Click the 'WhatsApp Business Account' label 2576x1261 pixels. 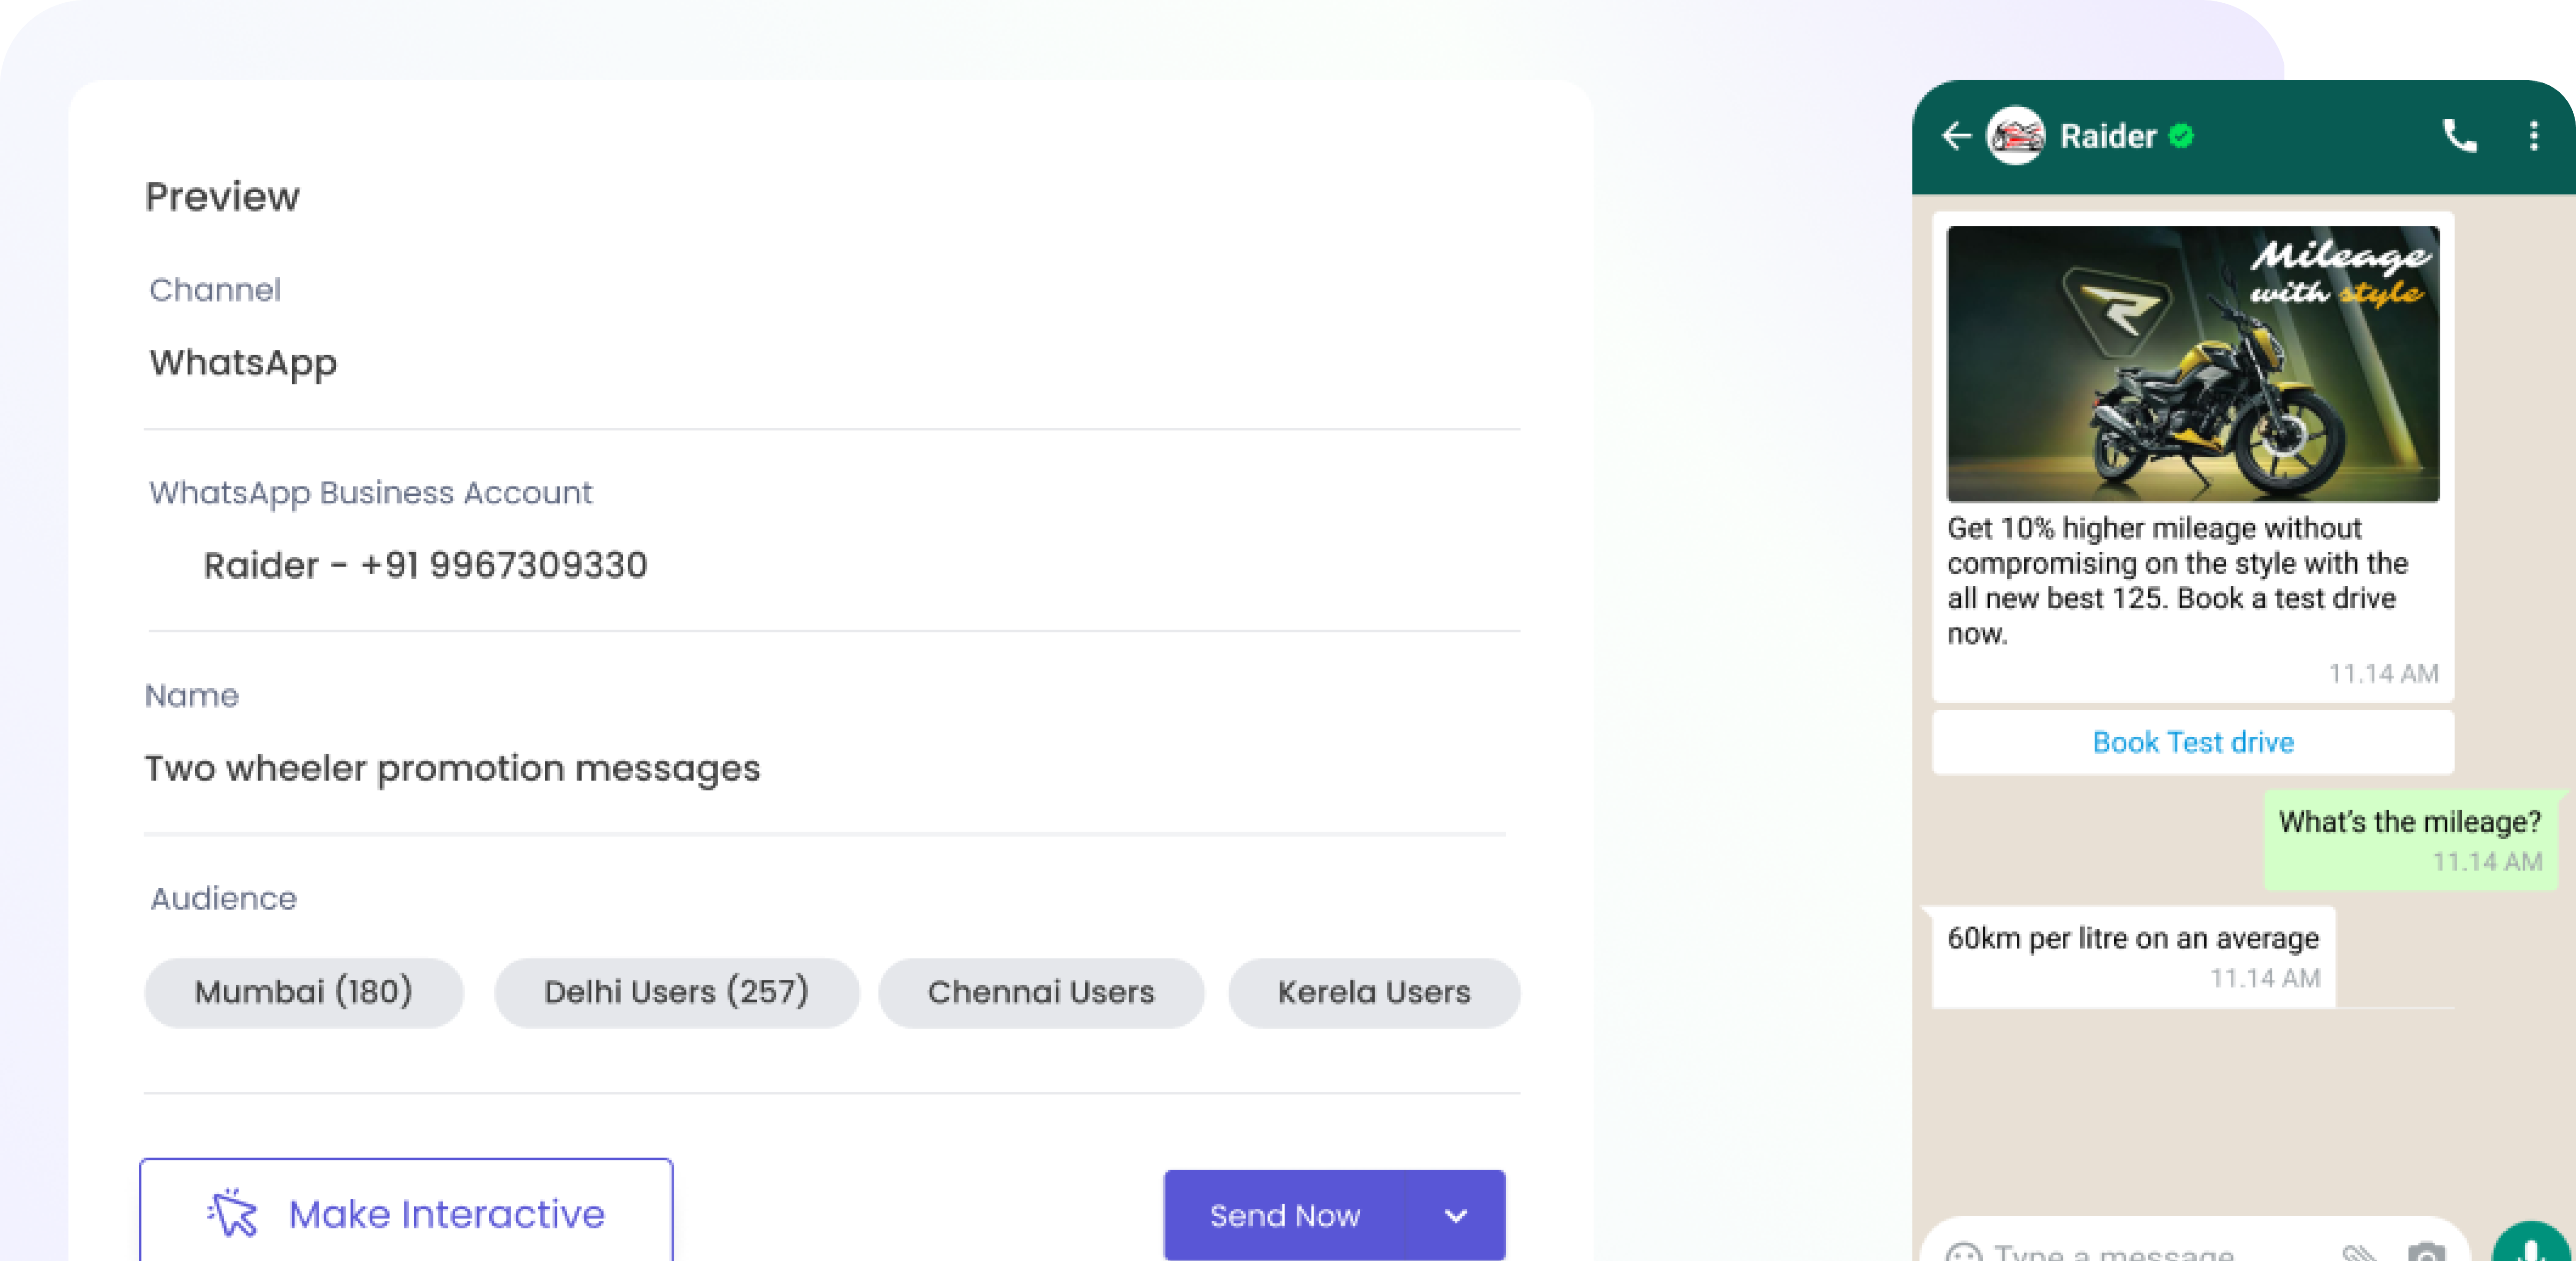pyautogui.click(x=371, y=493)
